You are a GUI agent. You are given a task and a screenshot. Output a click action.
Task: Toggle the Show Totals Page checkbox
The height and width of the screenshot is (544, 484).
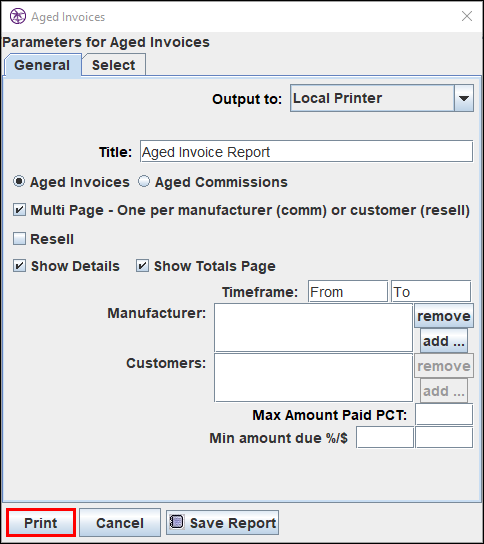(142, 266)
